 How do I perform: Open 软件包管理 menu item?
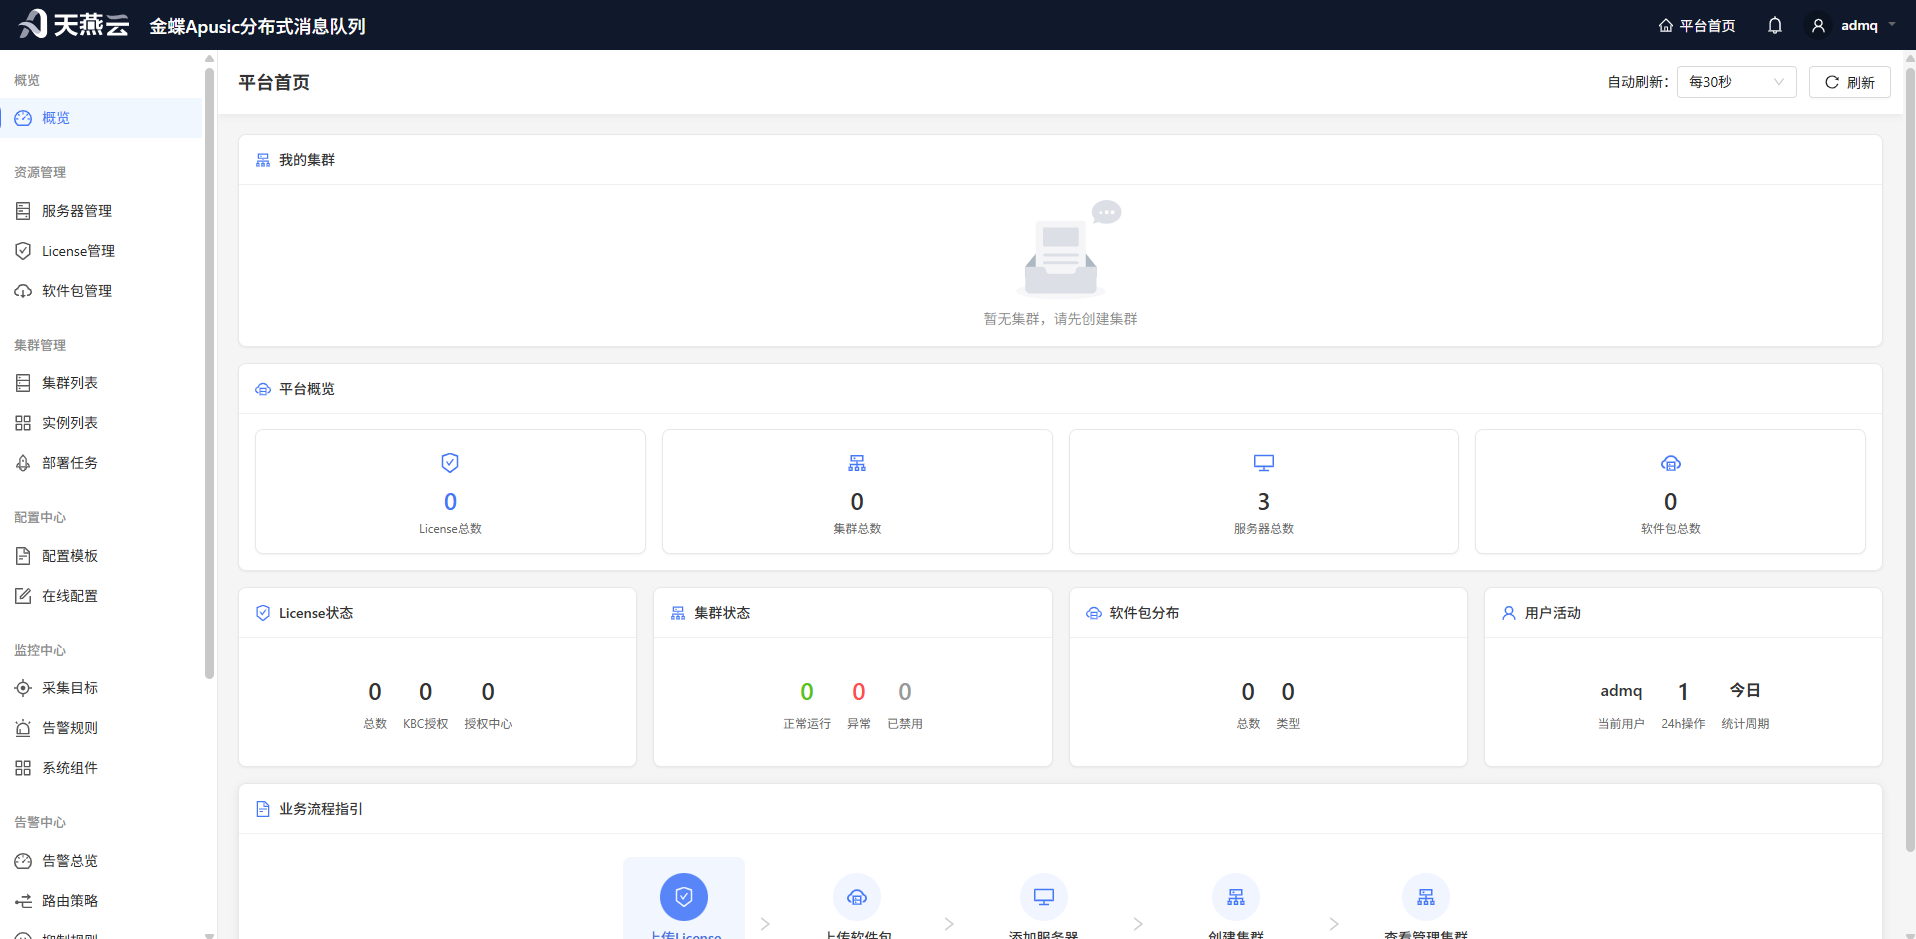[x=101, y=291]
